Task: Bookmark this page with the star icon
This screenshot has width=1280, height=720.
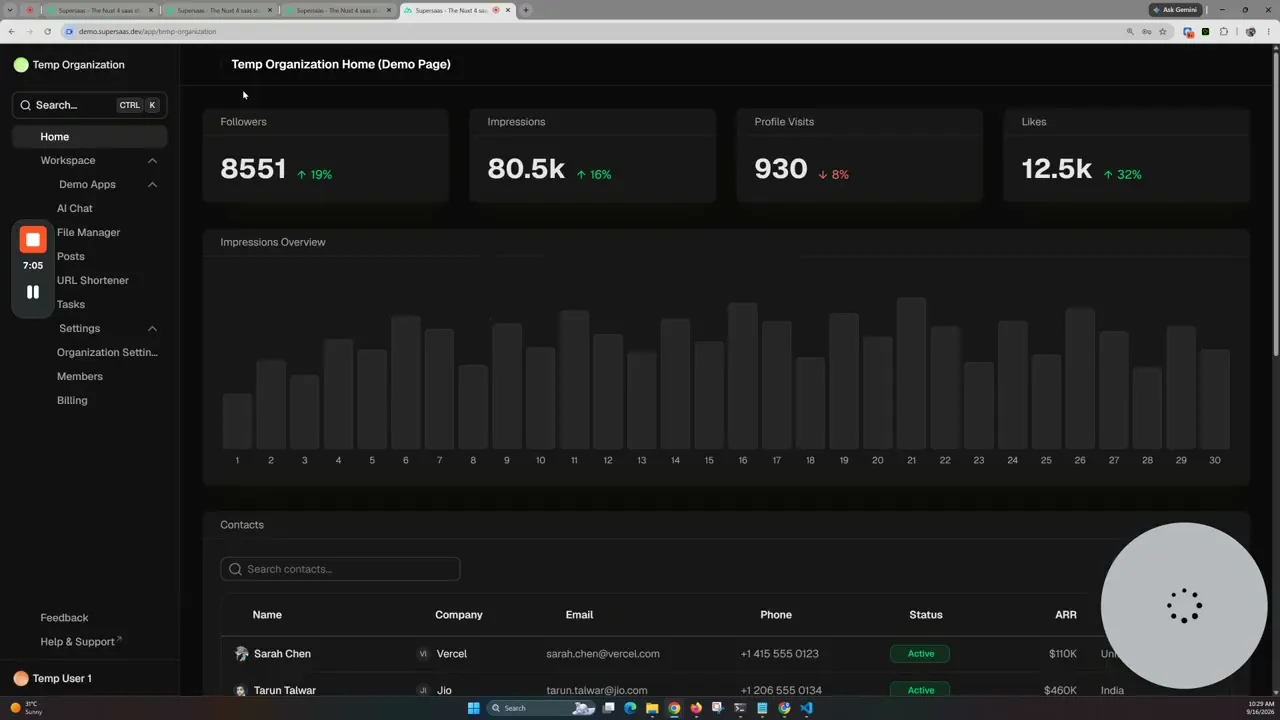Action: point(1162,32)
